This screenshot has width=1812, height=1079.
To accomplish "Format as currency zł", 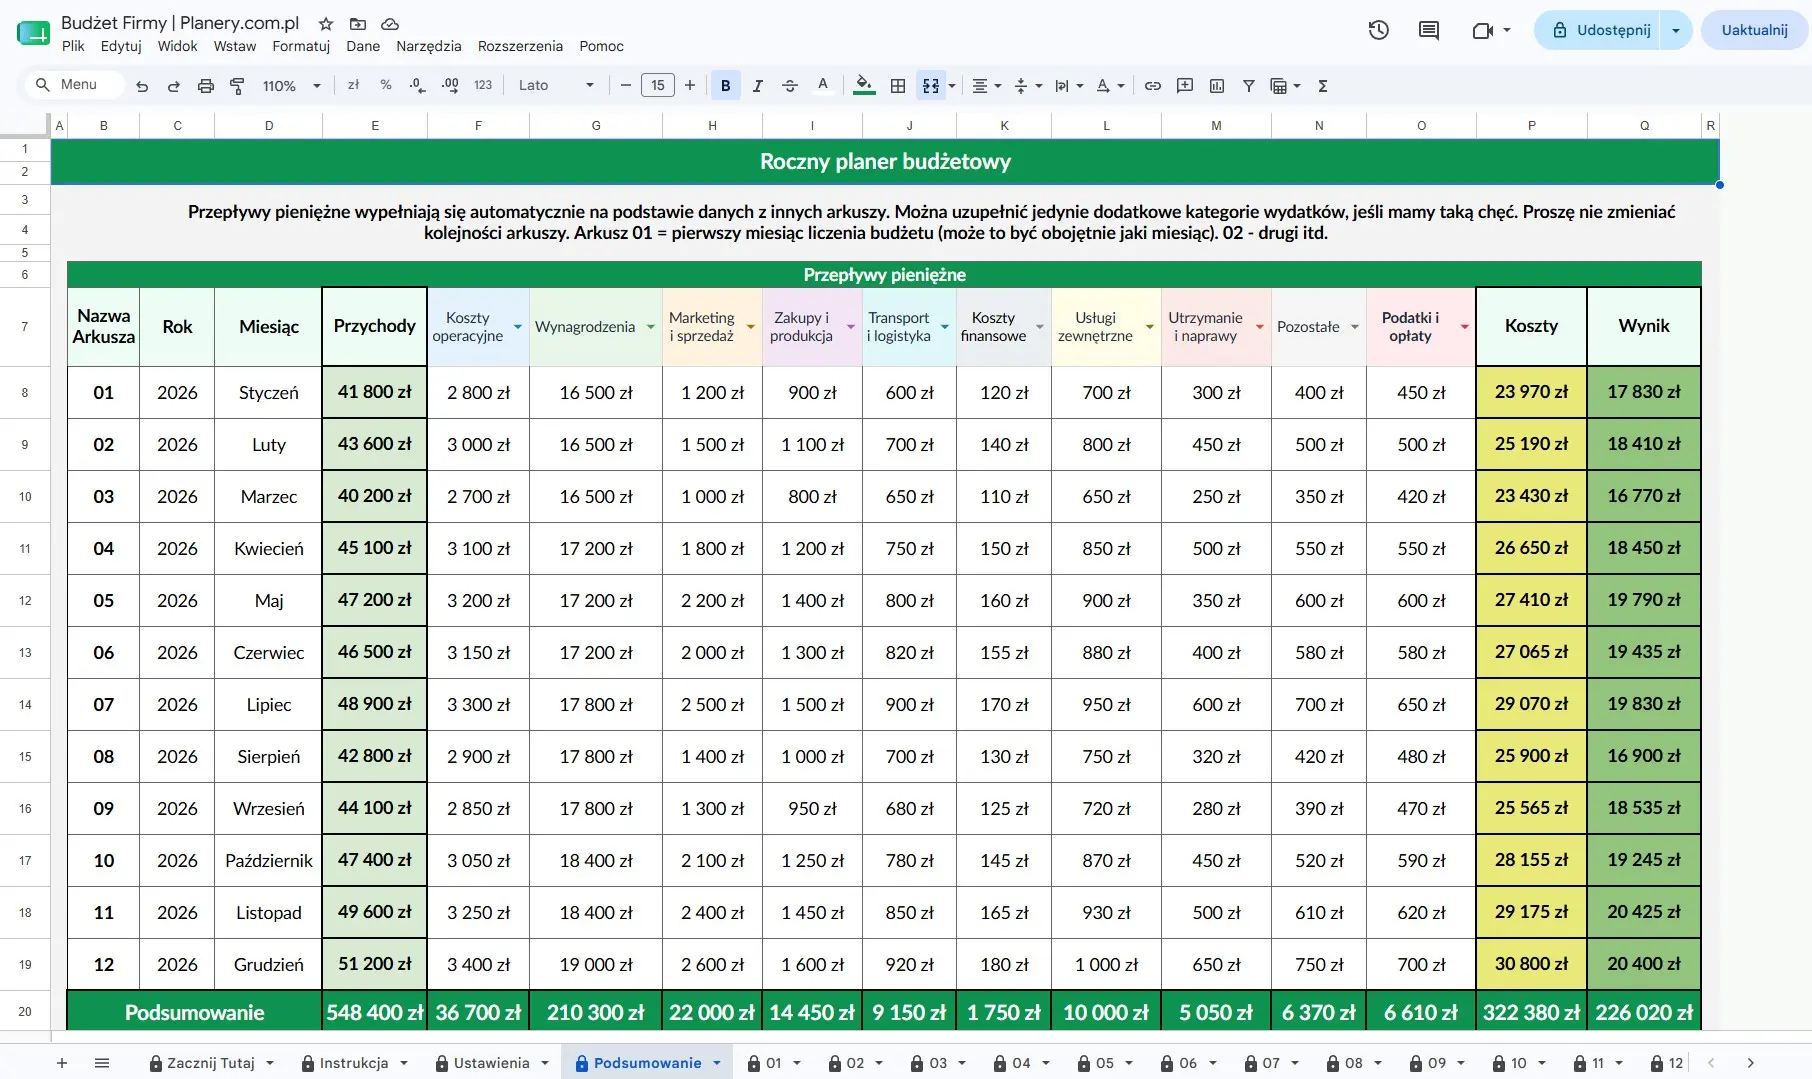I will tap(353, 86).
